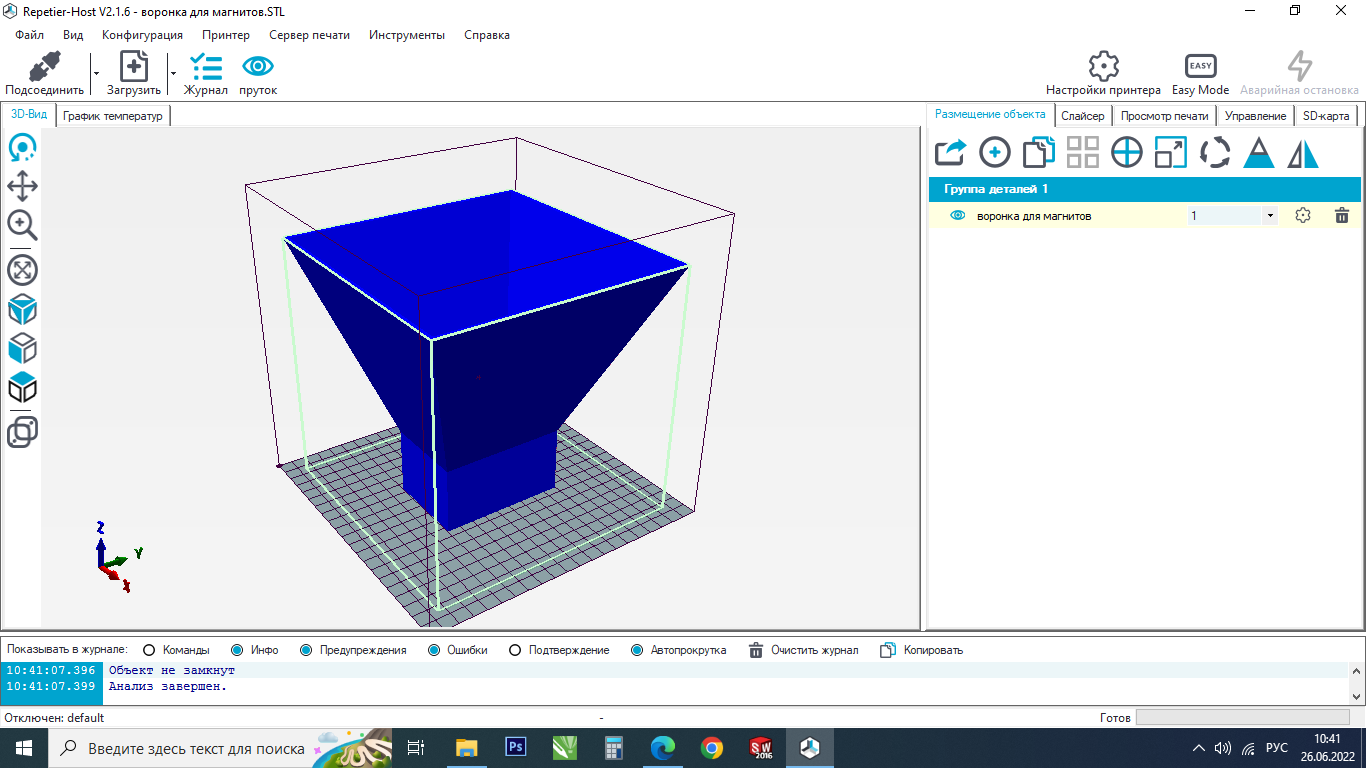The image size is (1366, 768).
Task: Open the scale object tool
Action: coord(1170,152)
